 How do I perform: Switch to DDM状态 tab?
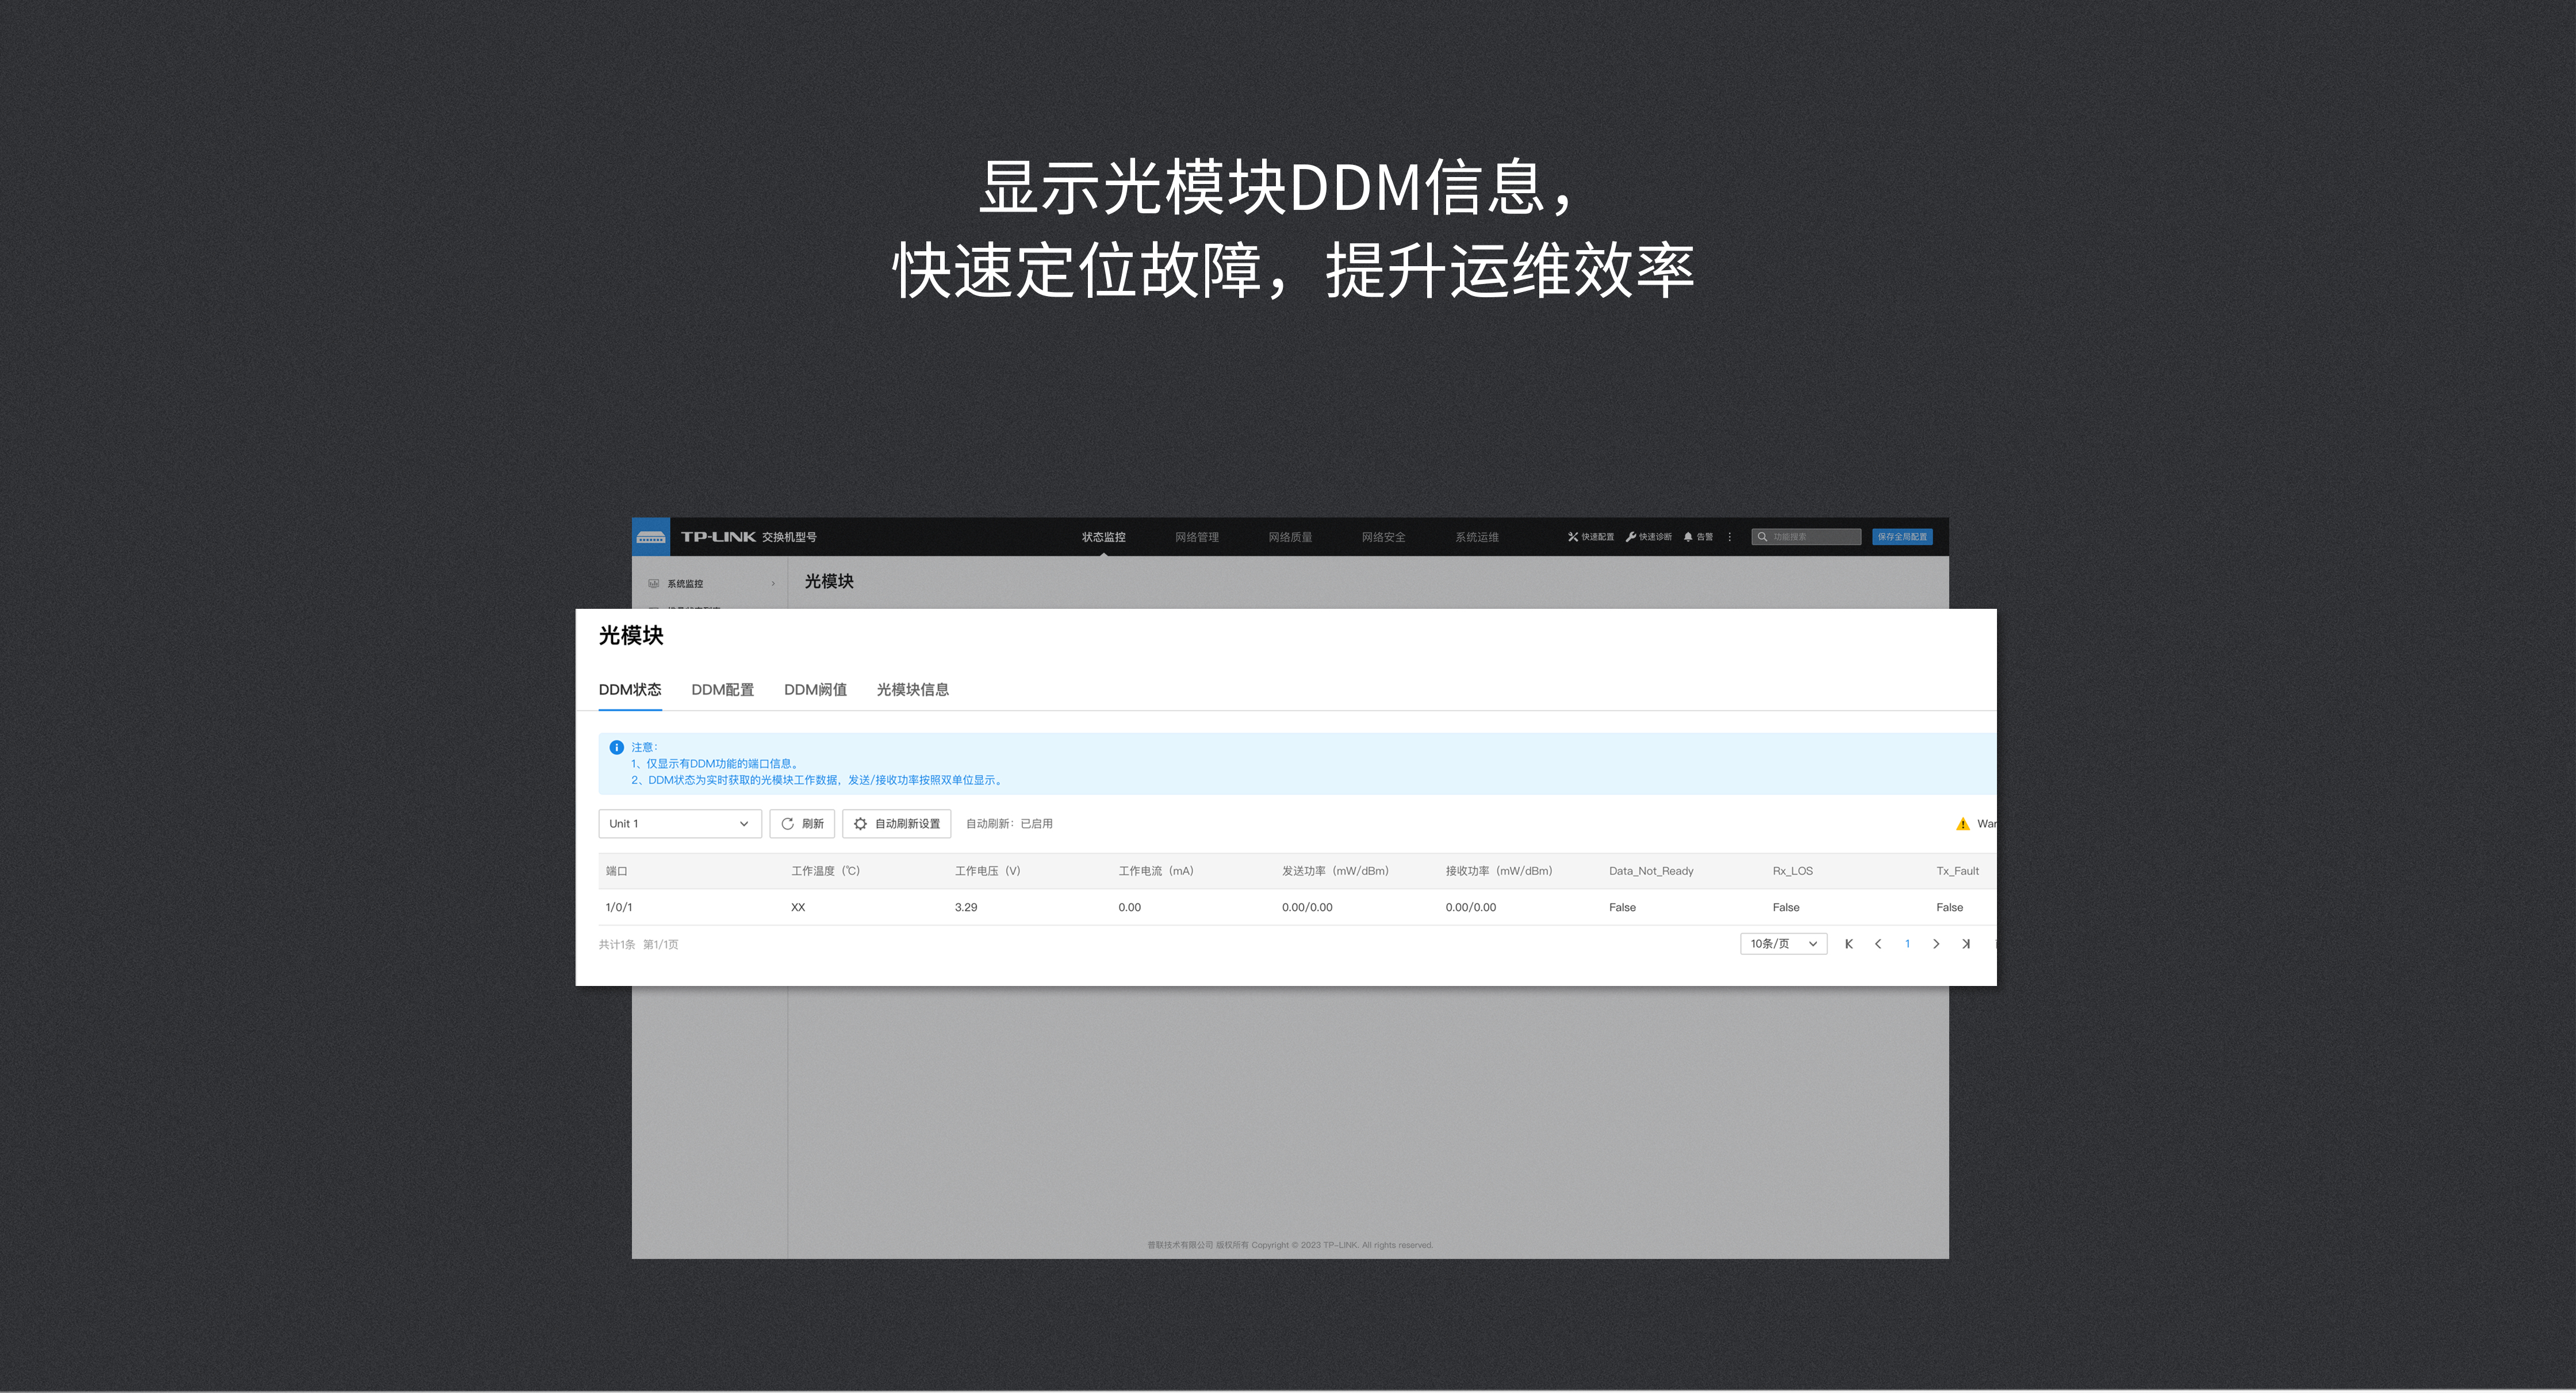coord(630,690)
